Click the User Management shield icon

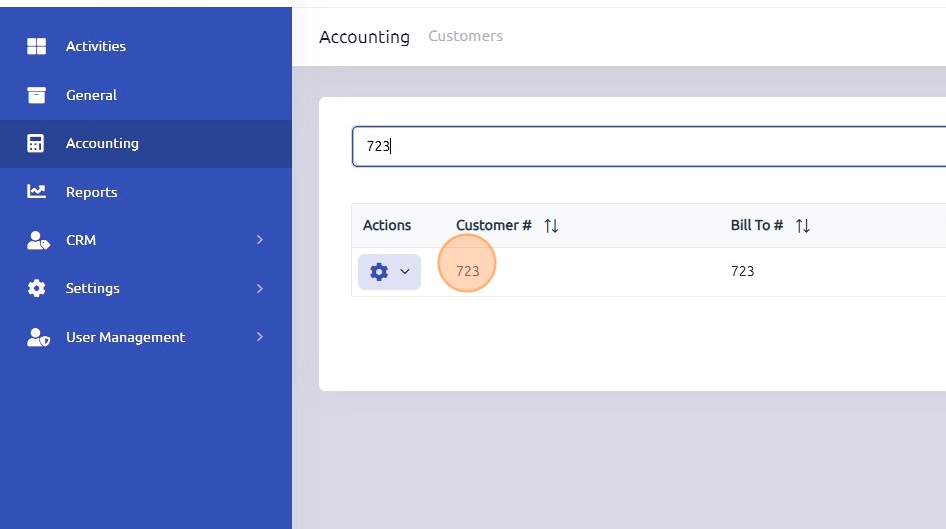[x=37, y=337]
